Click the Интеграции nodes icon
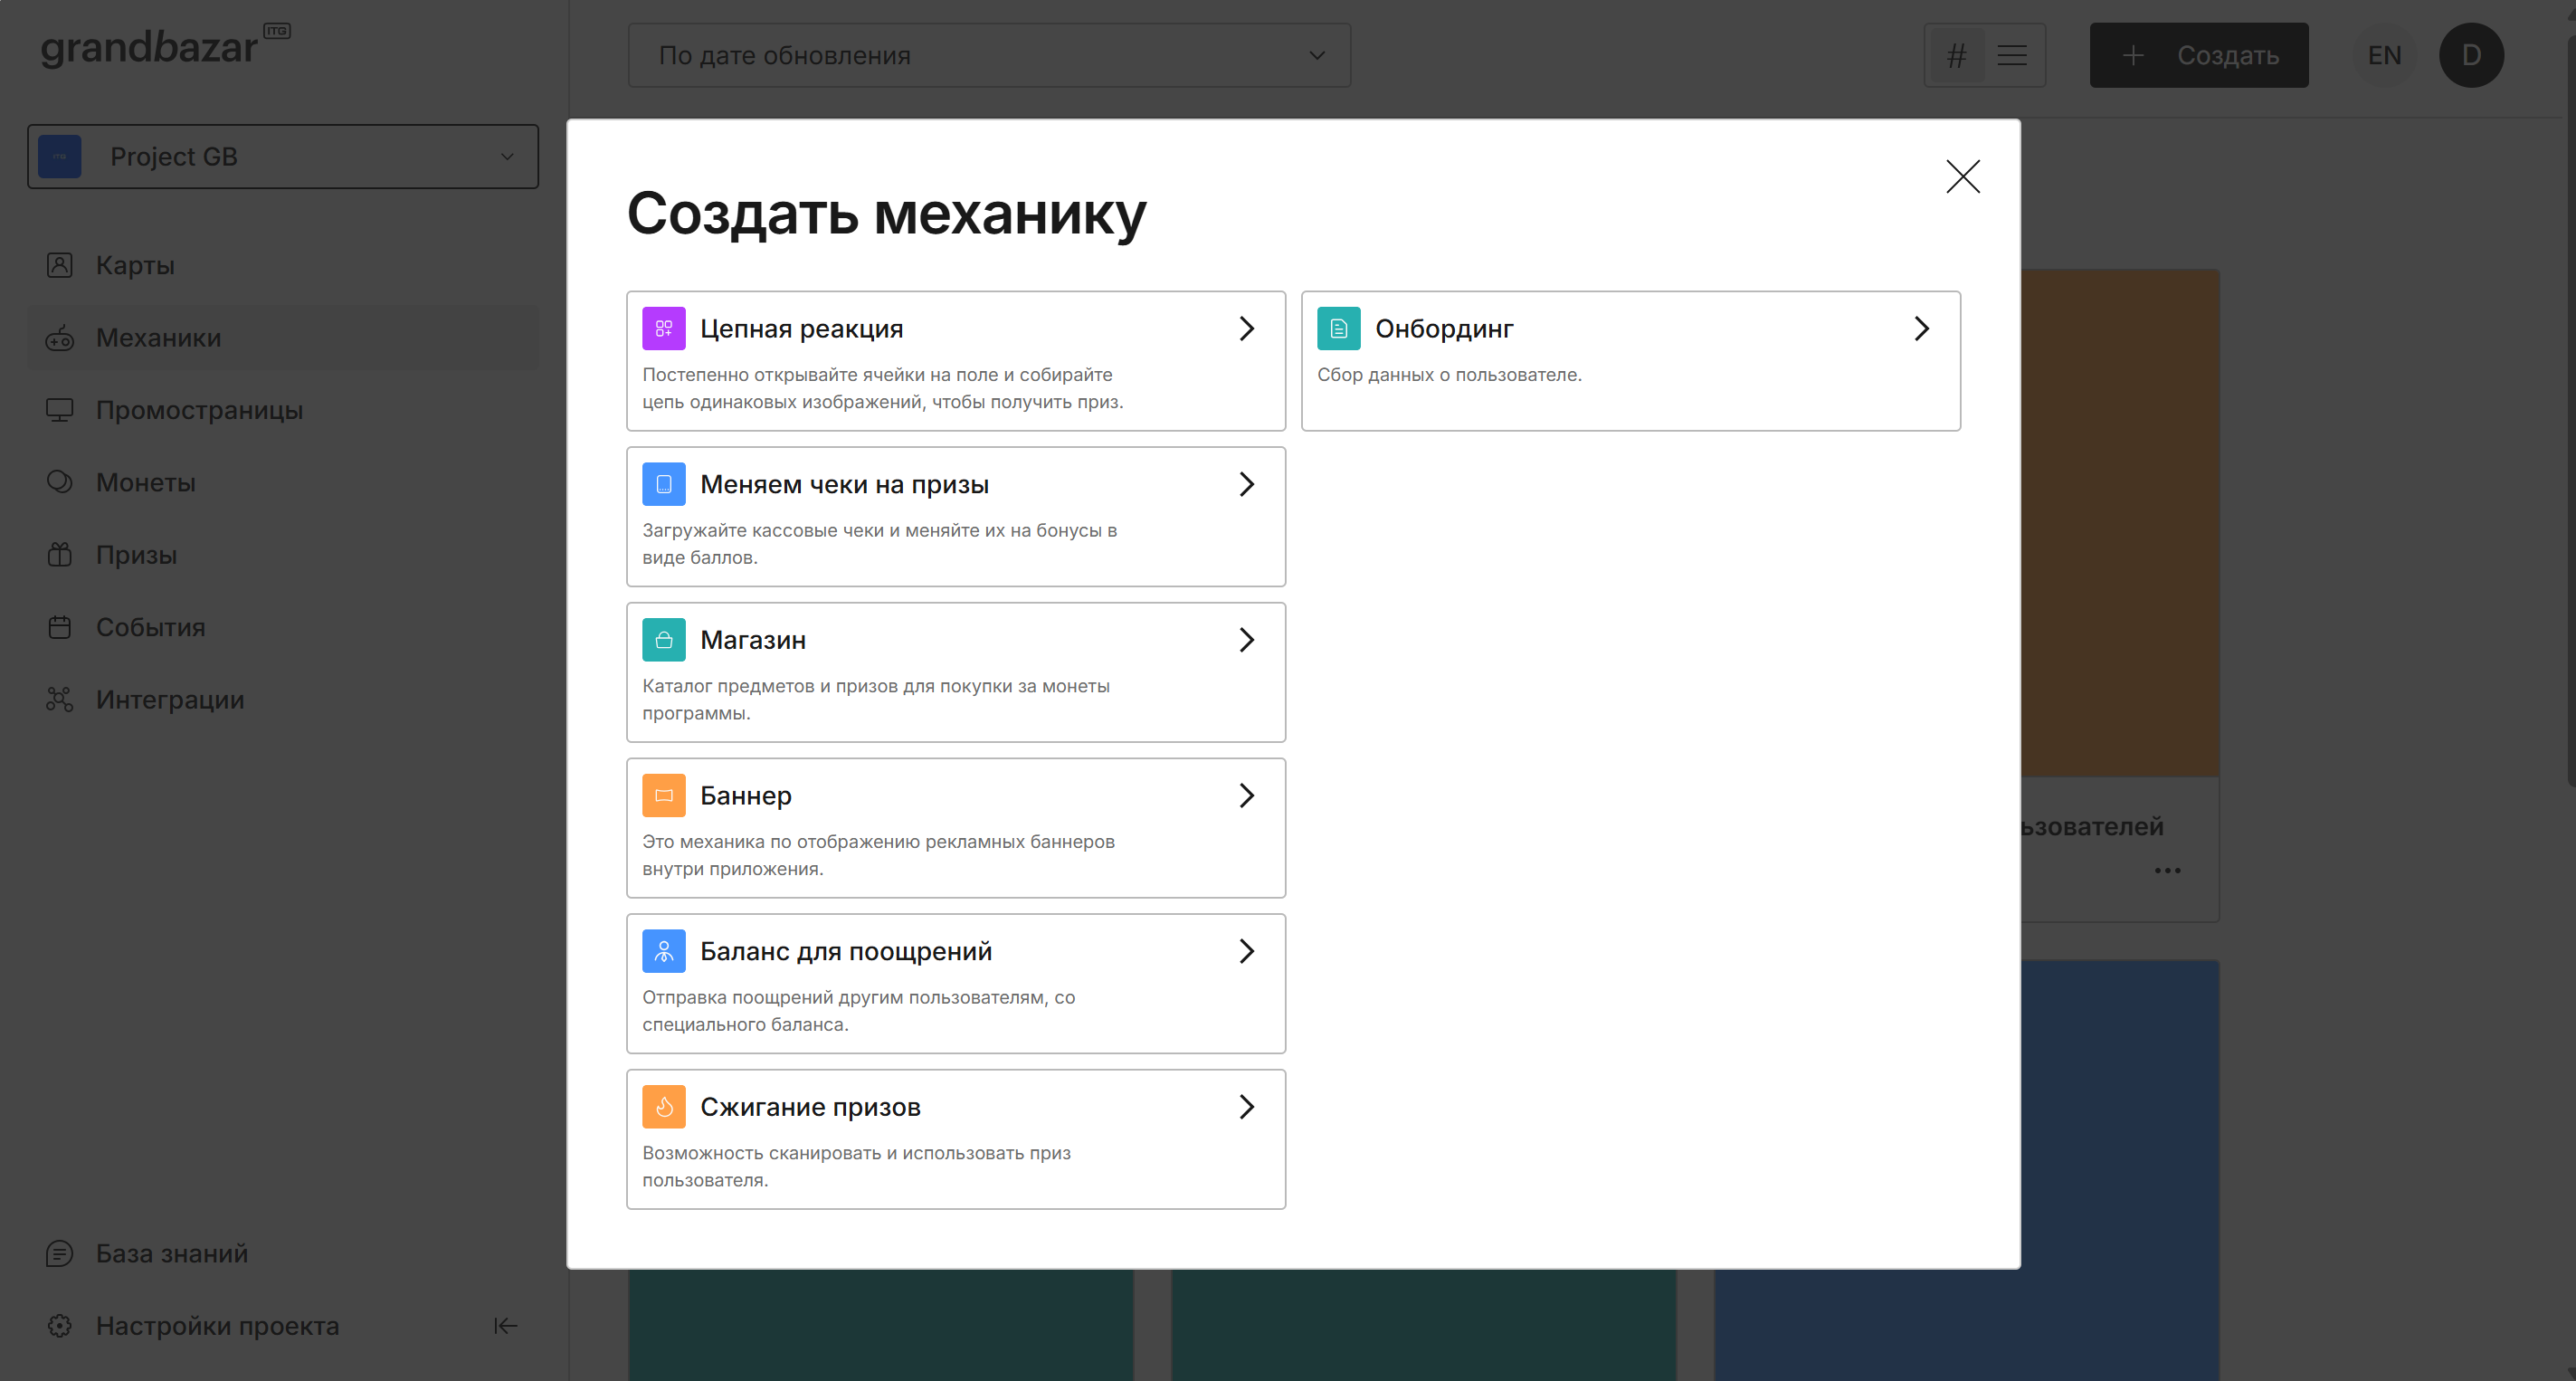Viewport: 2576px width, 1381px height. 60,699
